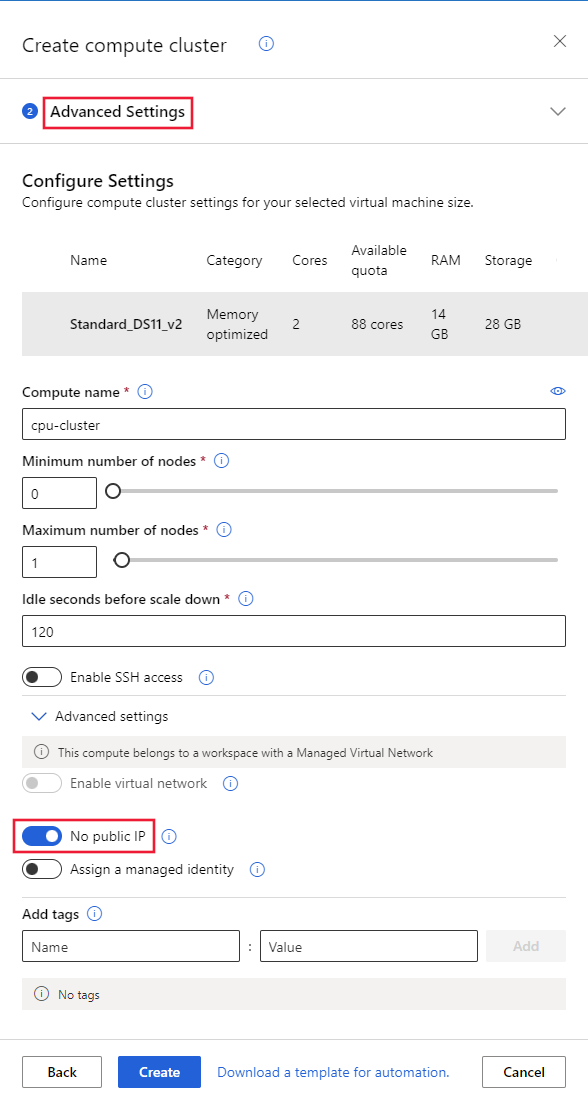The height and width of the screenshot is (1113, 588).
Task: Click info icon beside Create compute cluster title
Action: [266, 44]
